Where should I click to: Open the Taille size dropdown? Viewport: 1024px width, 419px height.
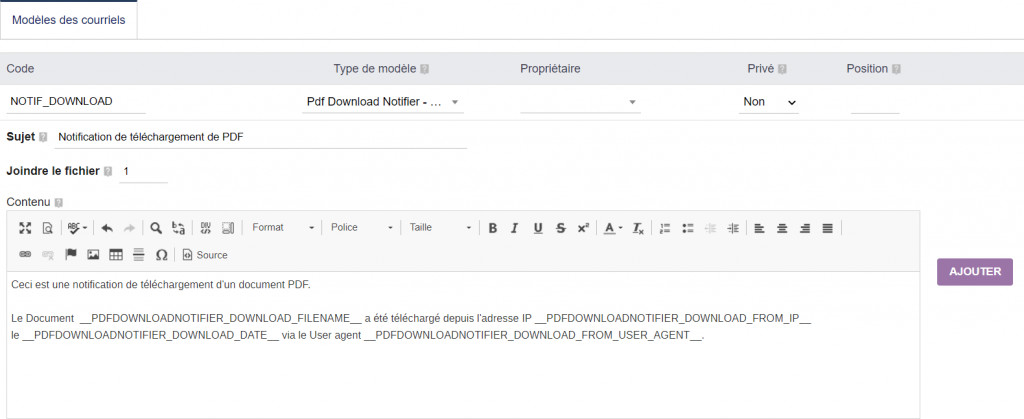point(440,228)
